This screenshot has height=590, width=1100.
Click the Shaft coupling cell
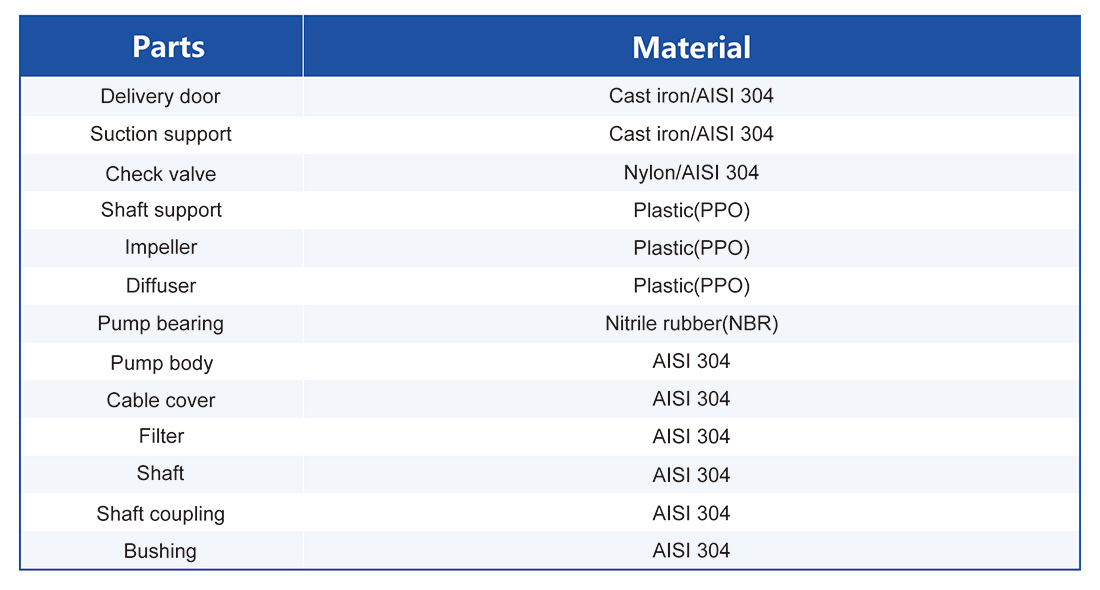160,514
